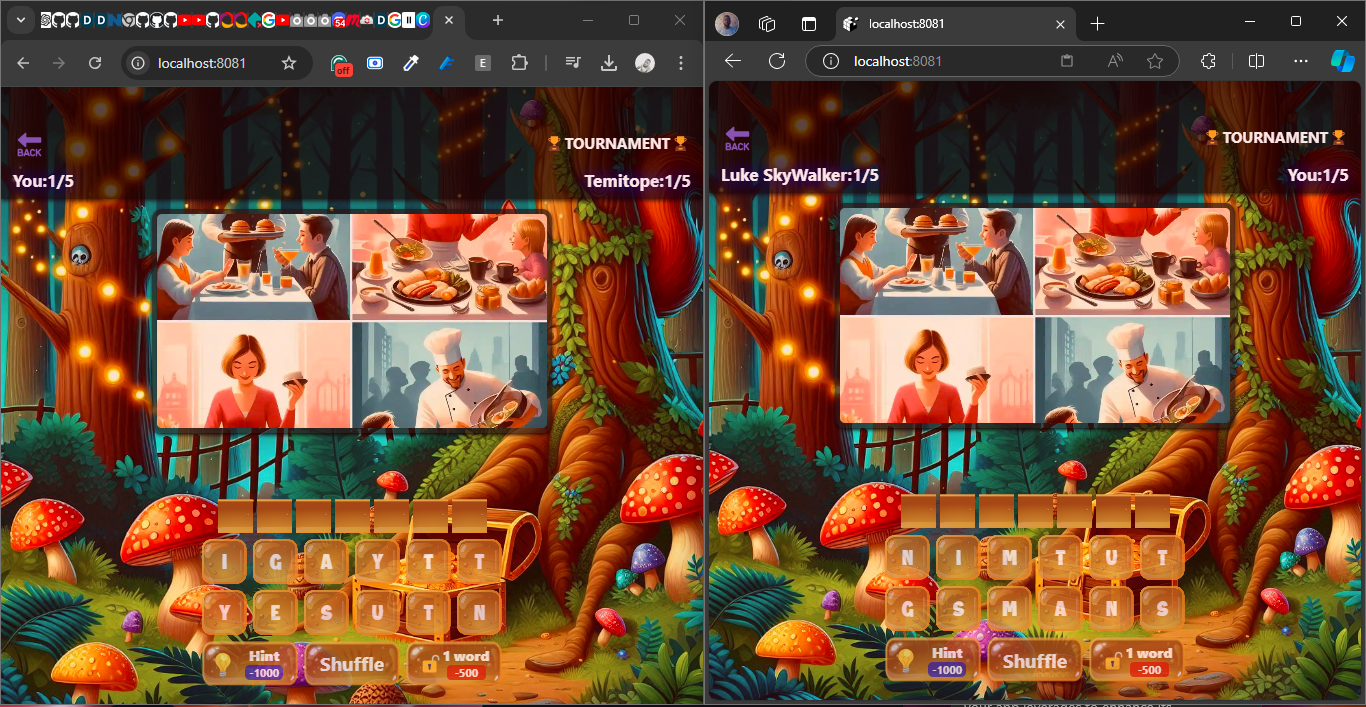Toggle Edge split screen

(1257, 61)
